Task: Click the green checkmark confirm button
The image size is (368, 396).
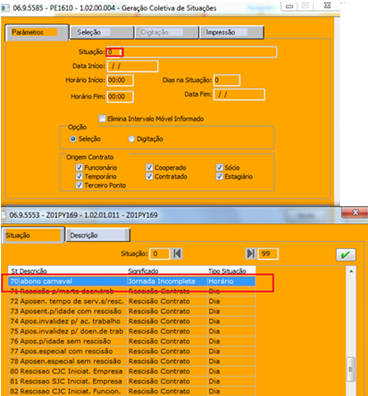Action: (346, 255)
